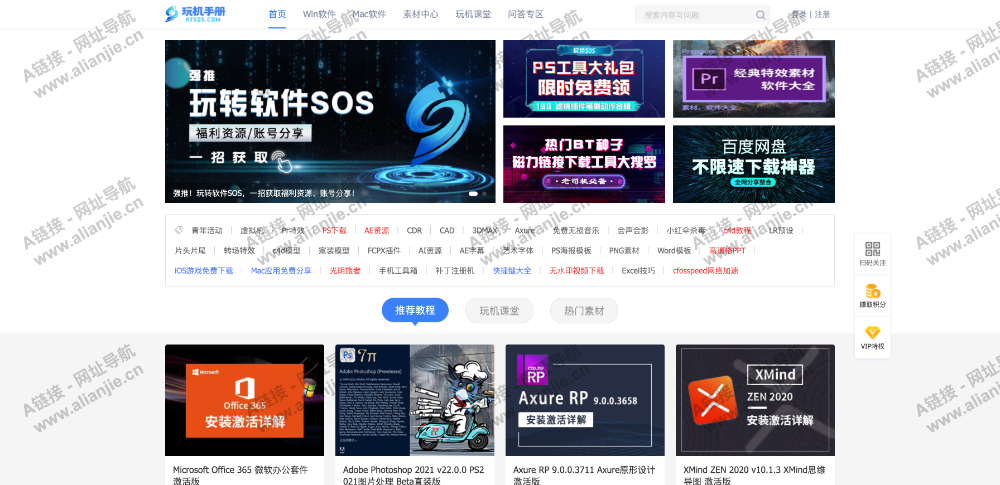Open the 热门BT种子 banner
1000x485 pixels.
(584, 164)
